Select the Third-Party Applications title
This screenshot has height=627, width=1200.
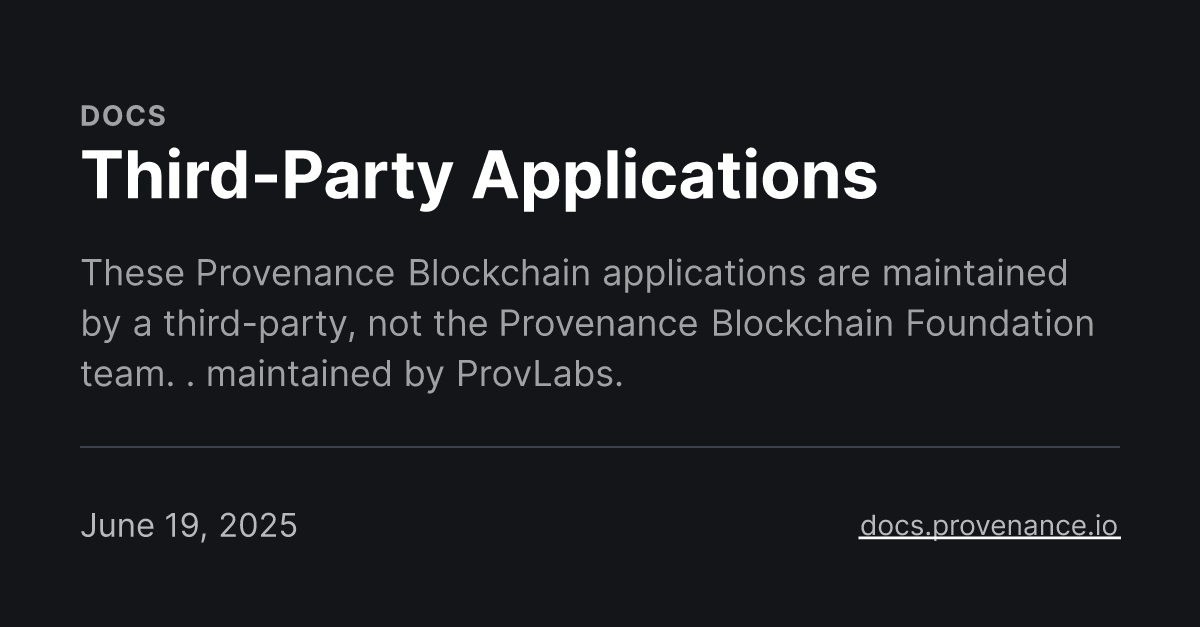(x=479, y=176)
